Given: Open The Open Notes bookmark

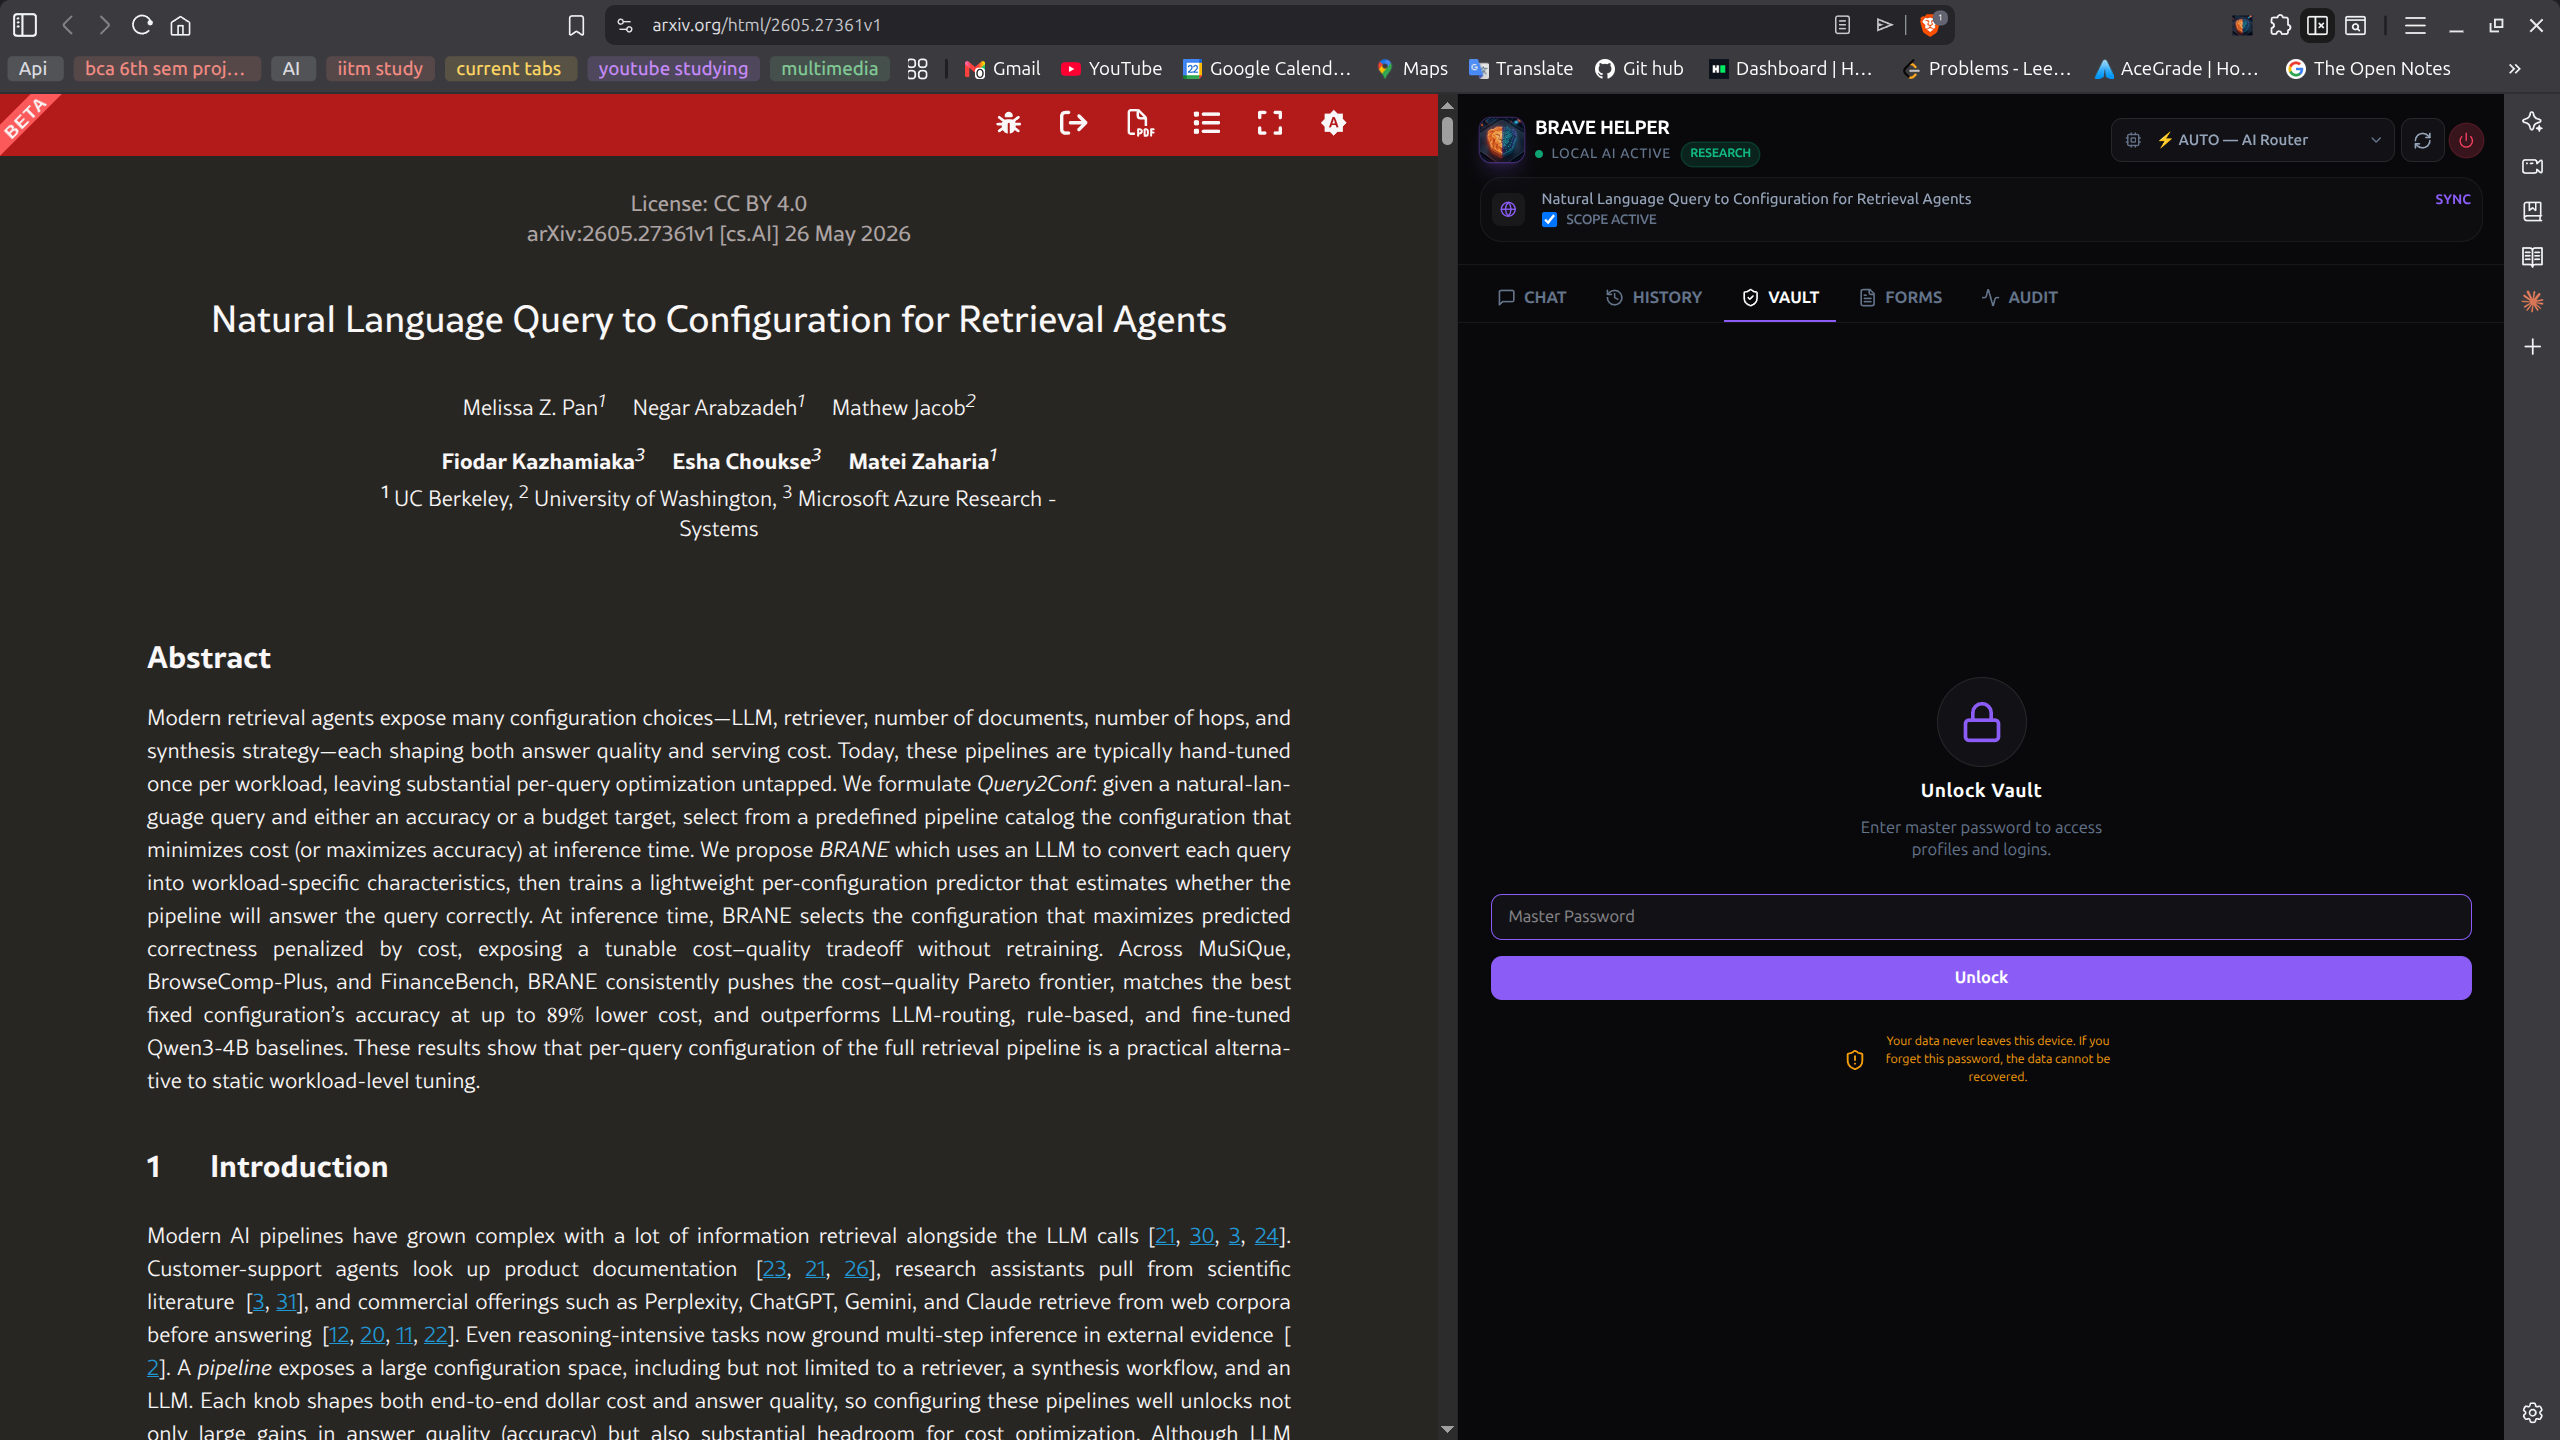Looking at the screenshot, I should coord(2369,69).
